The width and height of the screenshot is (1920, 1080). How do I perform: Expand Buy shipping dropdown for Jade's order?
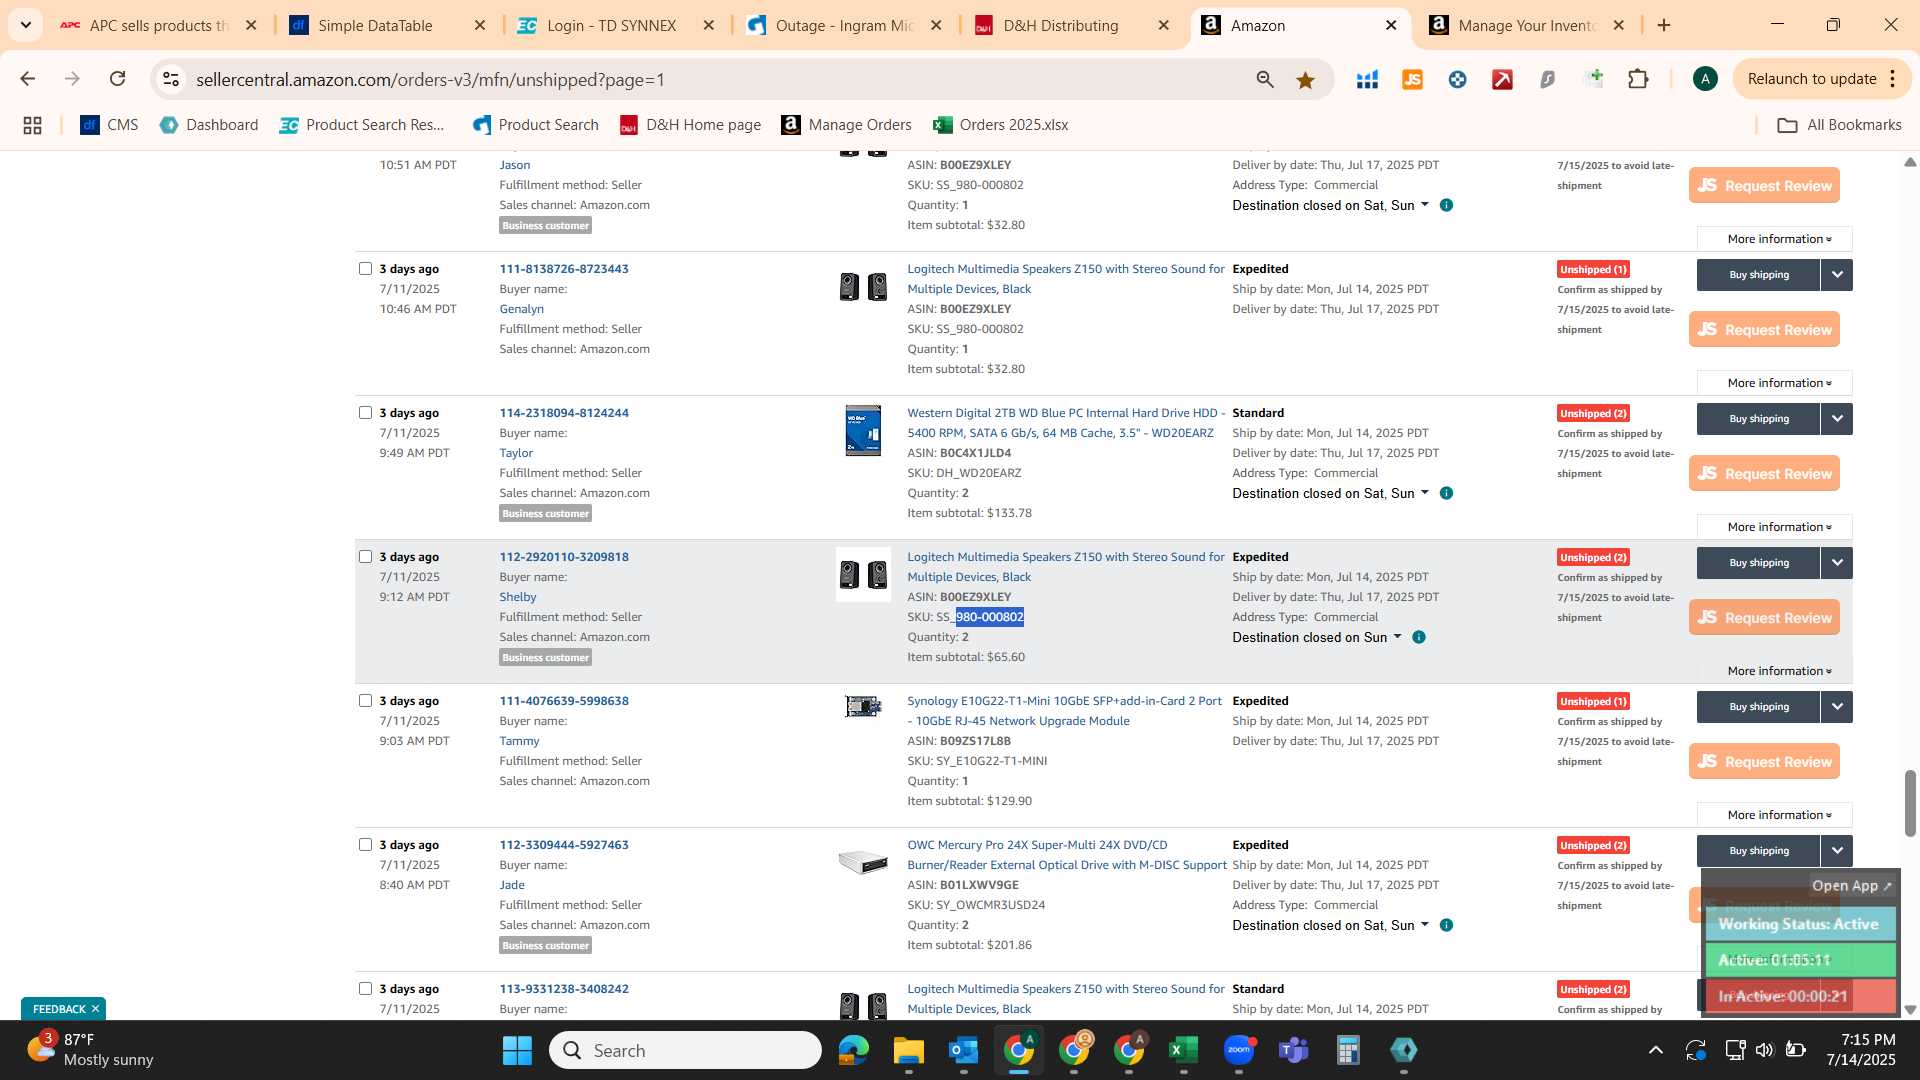1837,851
